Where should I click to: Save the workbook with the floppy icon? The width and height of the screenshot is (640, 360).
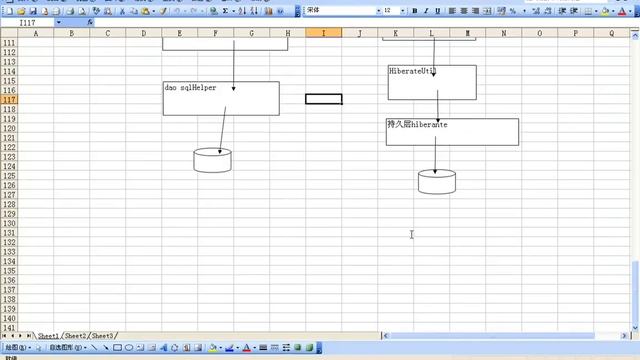click(33, 11)
